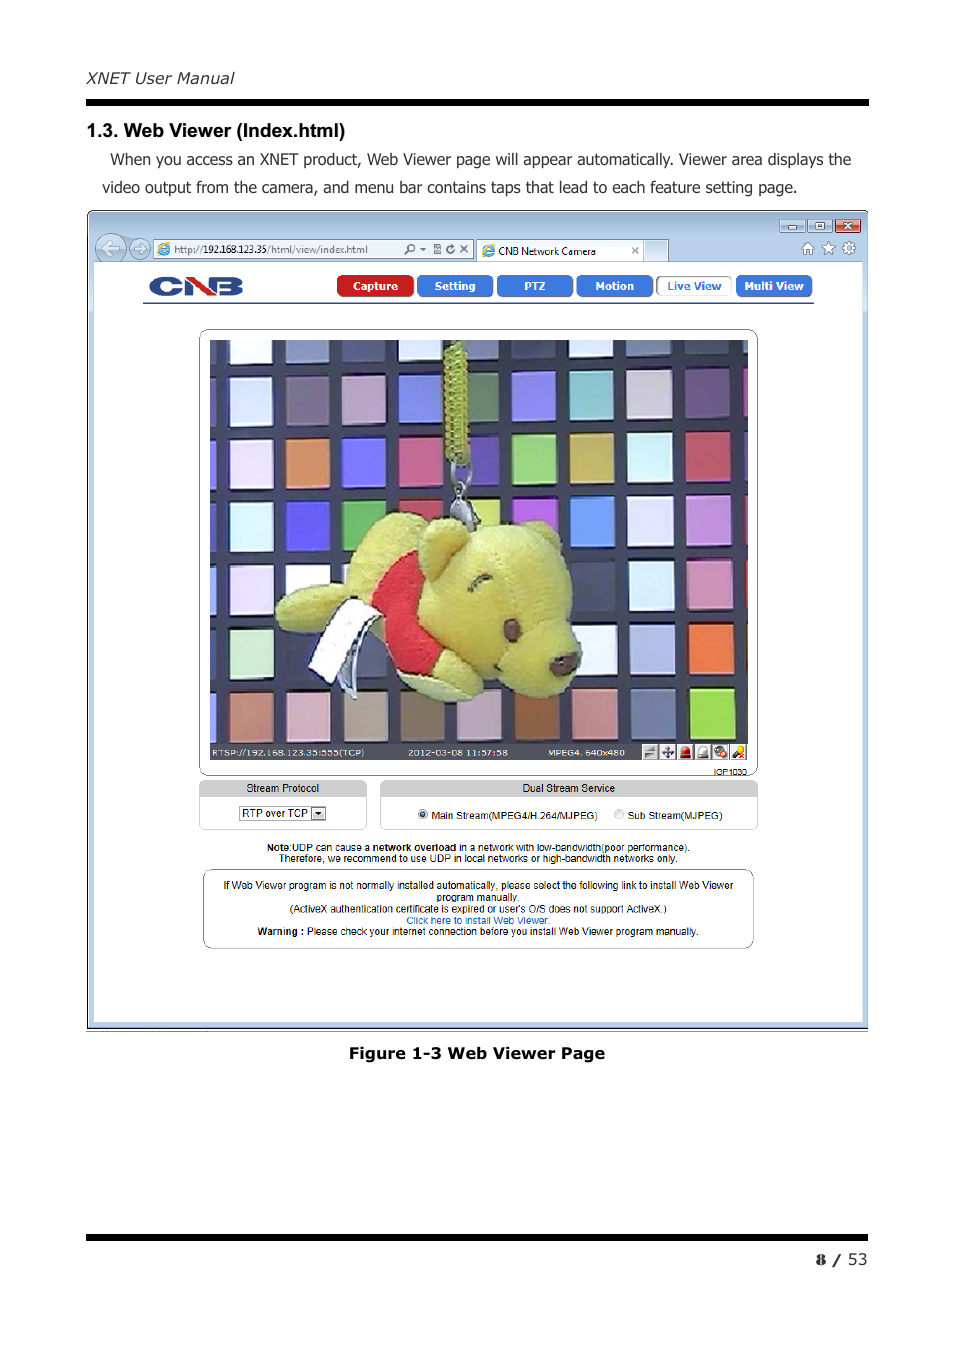
Task: Open a new blank browser tab
Action: 656,251
